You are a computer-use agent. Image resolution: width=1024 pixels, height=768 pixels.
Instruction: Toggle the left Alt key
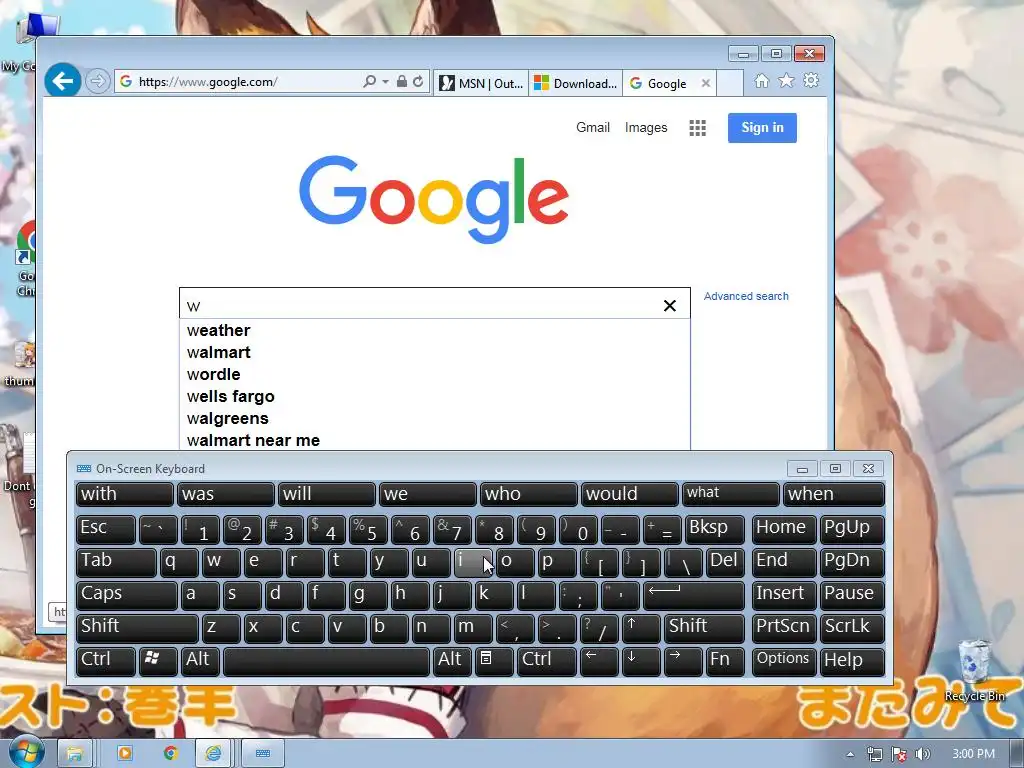coord(200,661)
